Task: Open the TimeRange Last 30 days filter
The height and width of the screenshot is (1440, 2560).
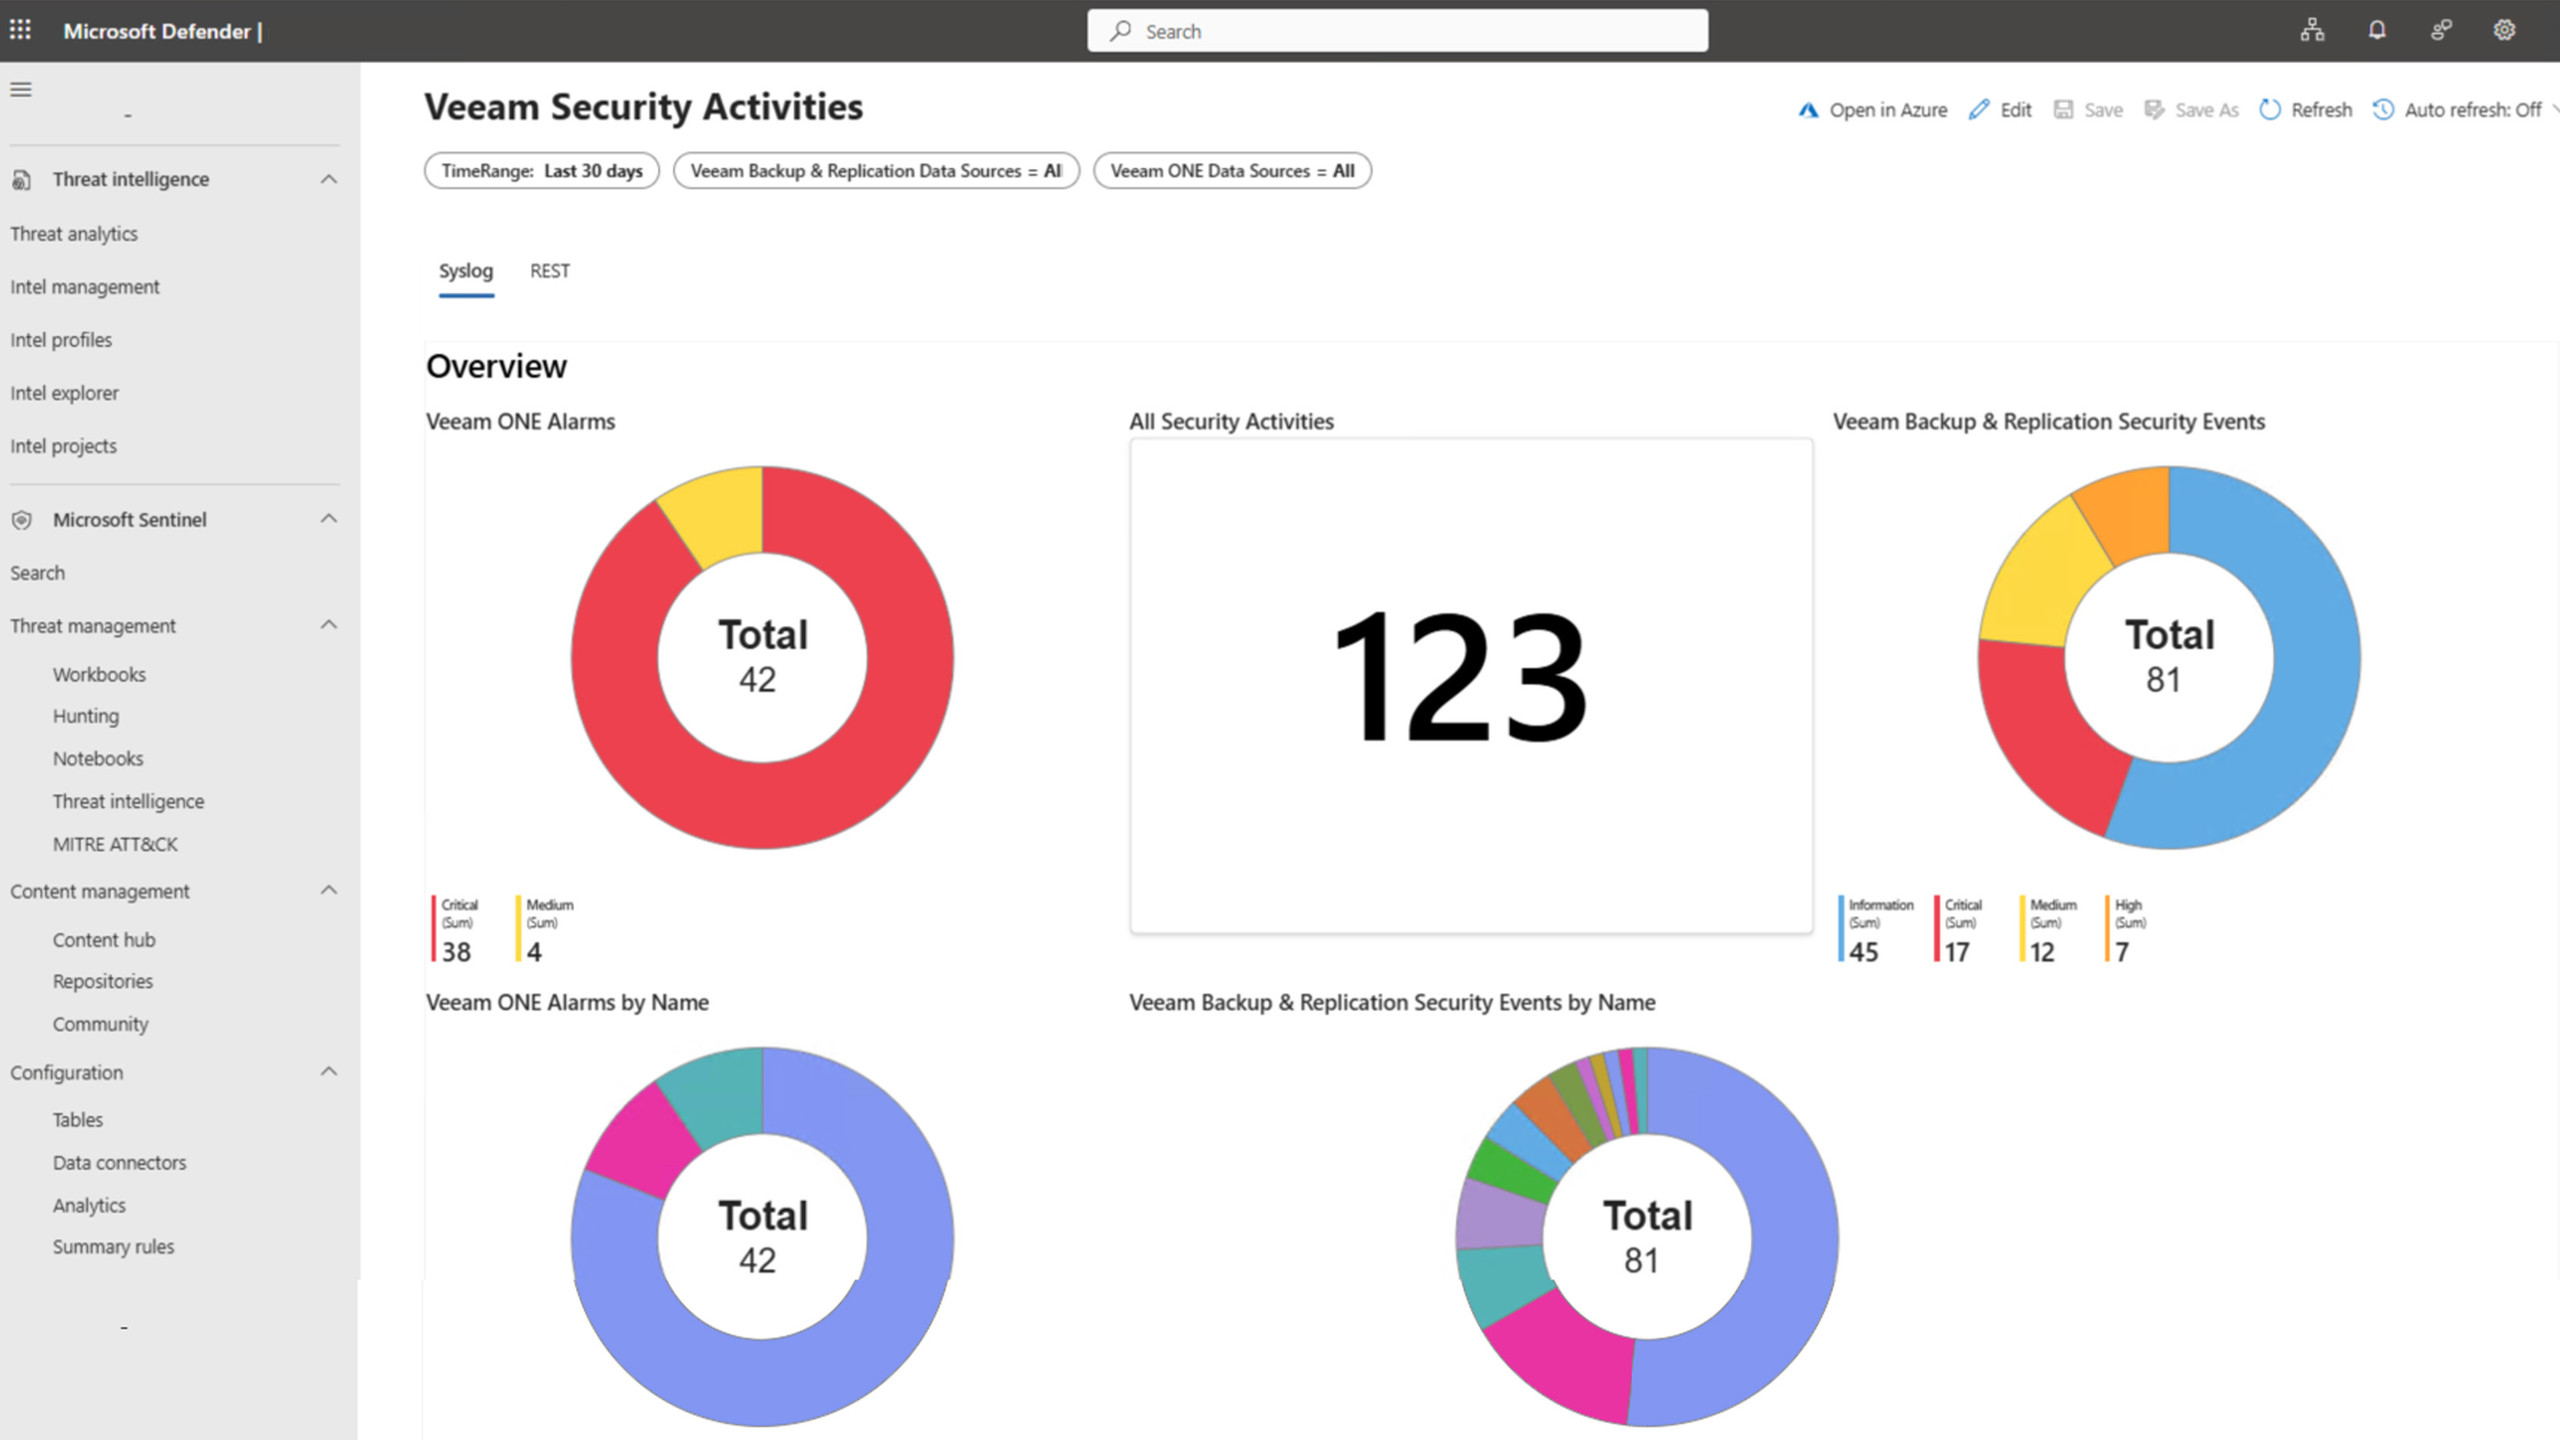Action: (541, 170)
